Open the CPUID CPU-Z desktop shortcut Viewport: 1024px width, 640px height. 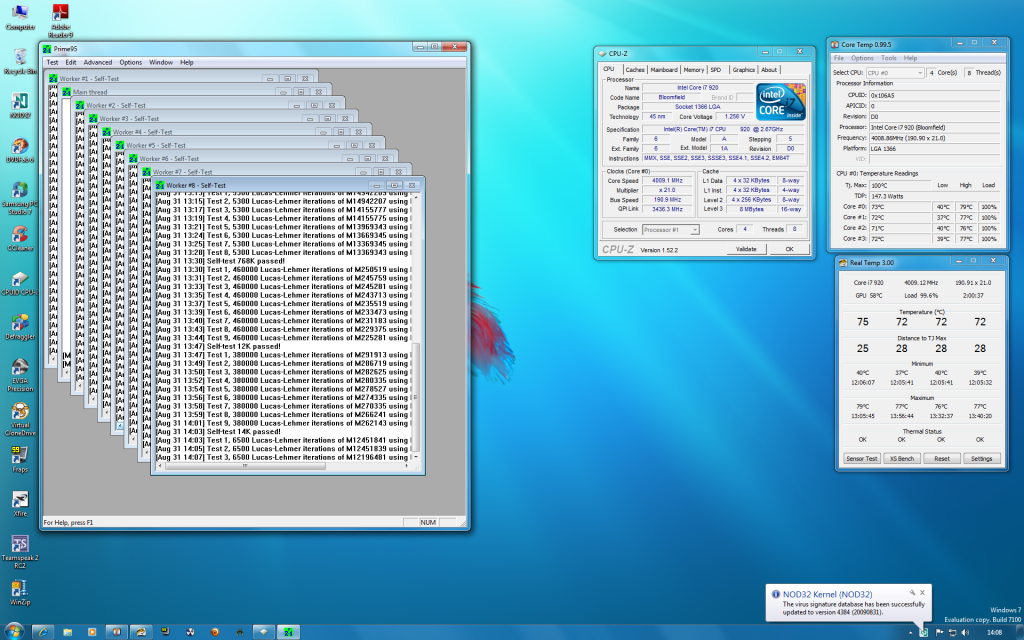click(20, 283)
